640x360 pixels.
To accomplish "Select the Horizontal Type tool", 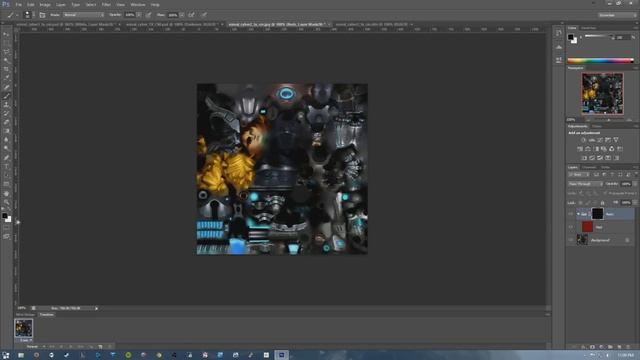I will [6, 167].
